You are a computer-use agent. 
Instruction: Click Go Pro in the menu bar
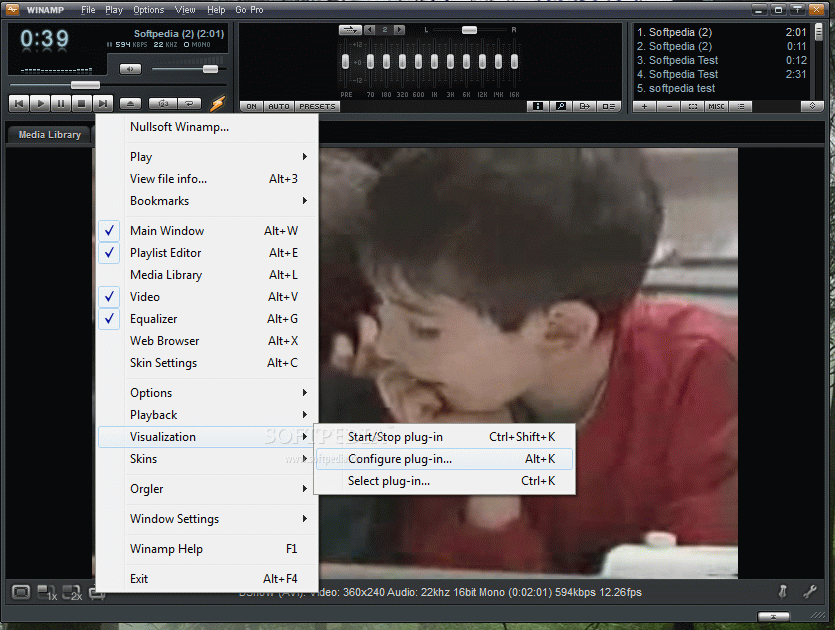249,10
